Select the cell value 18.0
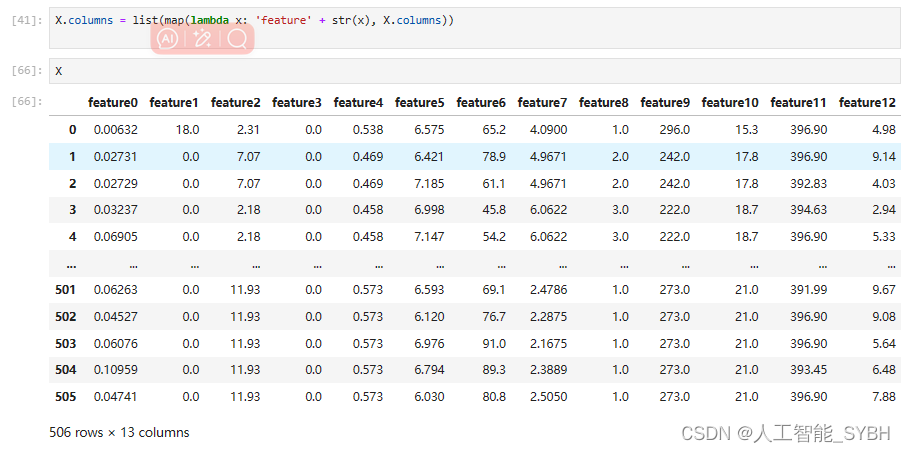The width and height of the screenshot is (905, 453). 188,130
